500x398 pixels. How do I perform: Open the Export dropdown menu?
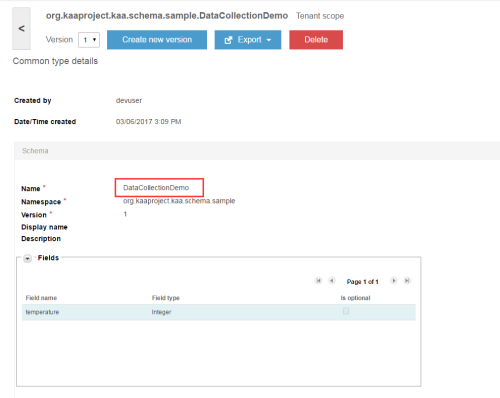tap(248, 40)
